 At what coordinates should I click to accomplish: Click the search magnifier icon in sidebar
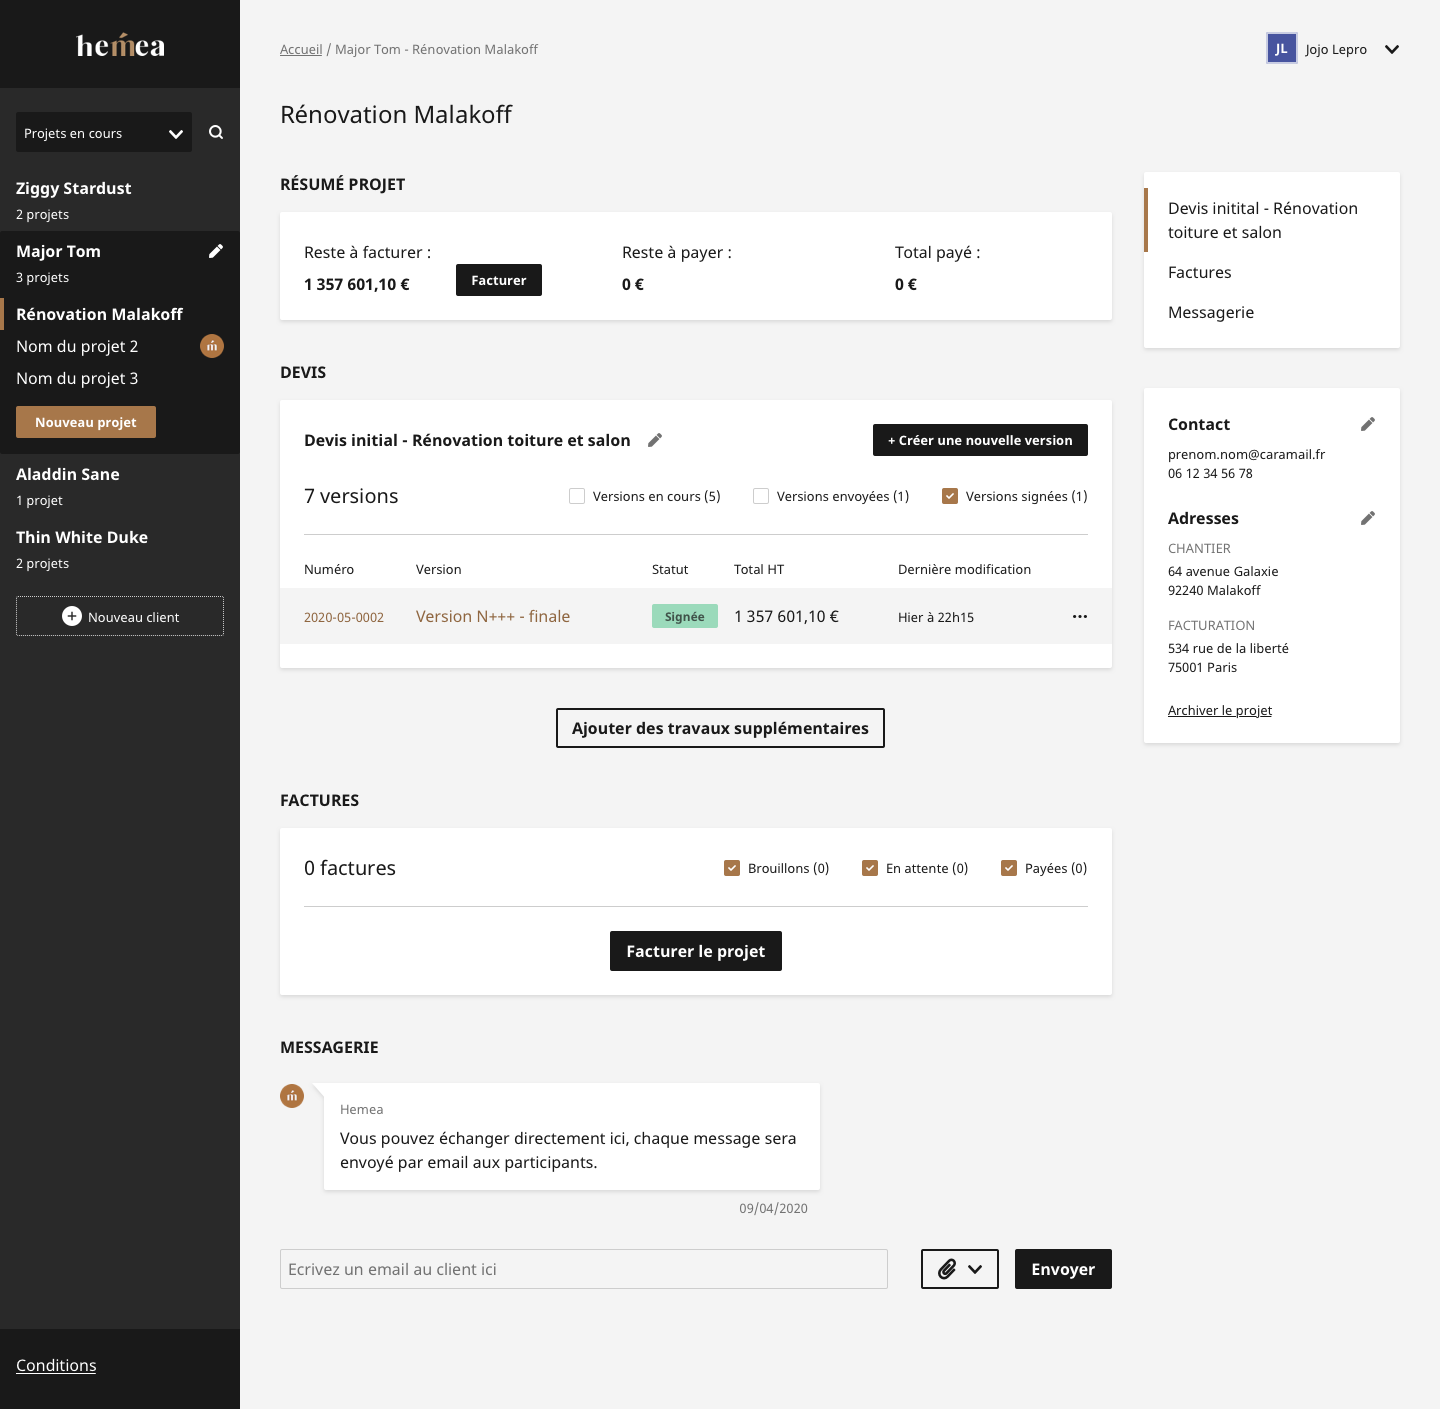(x=216, y=132)
